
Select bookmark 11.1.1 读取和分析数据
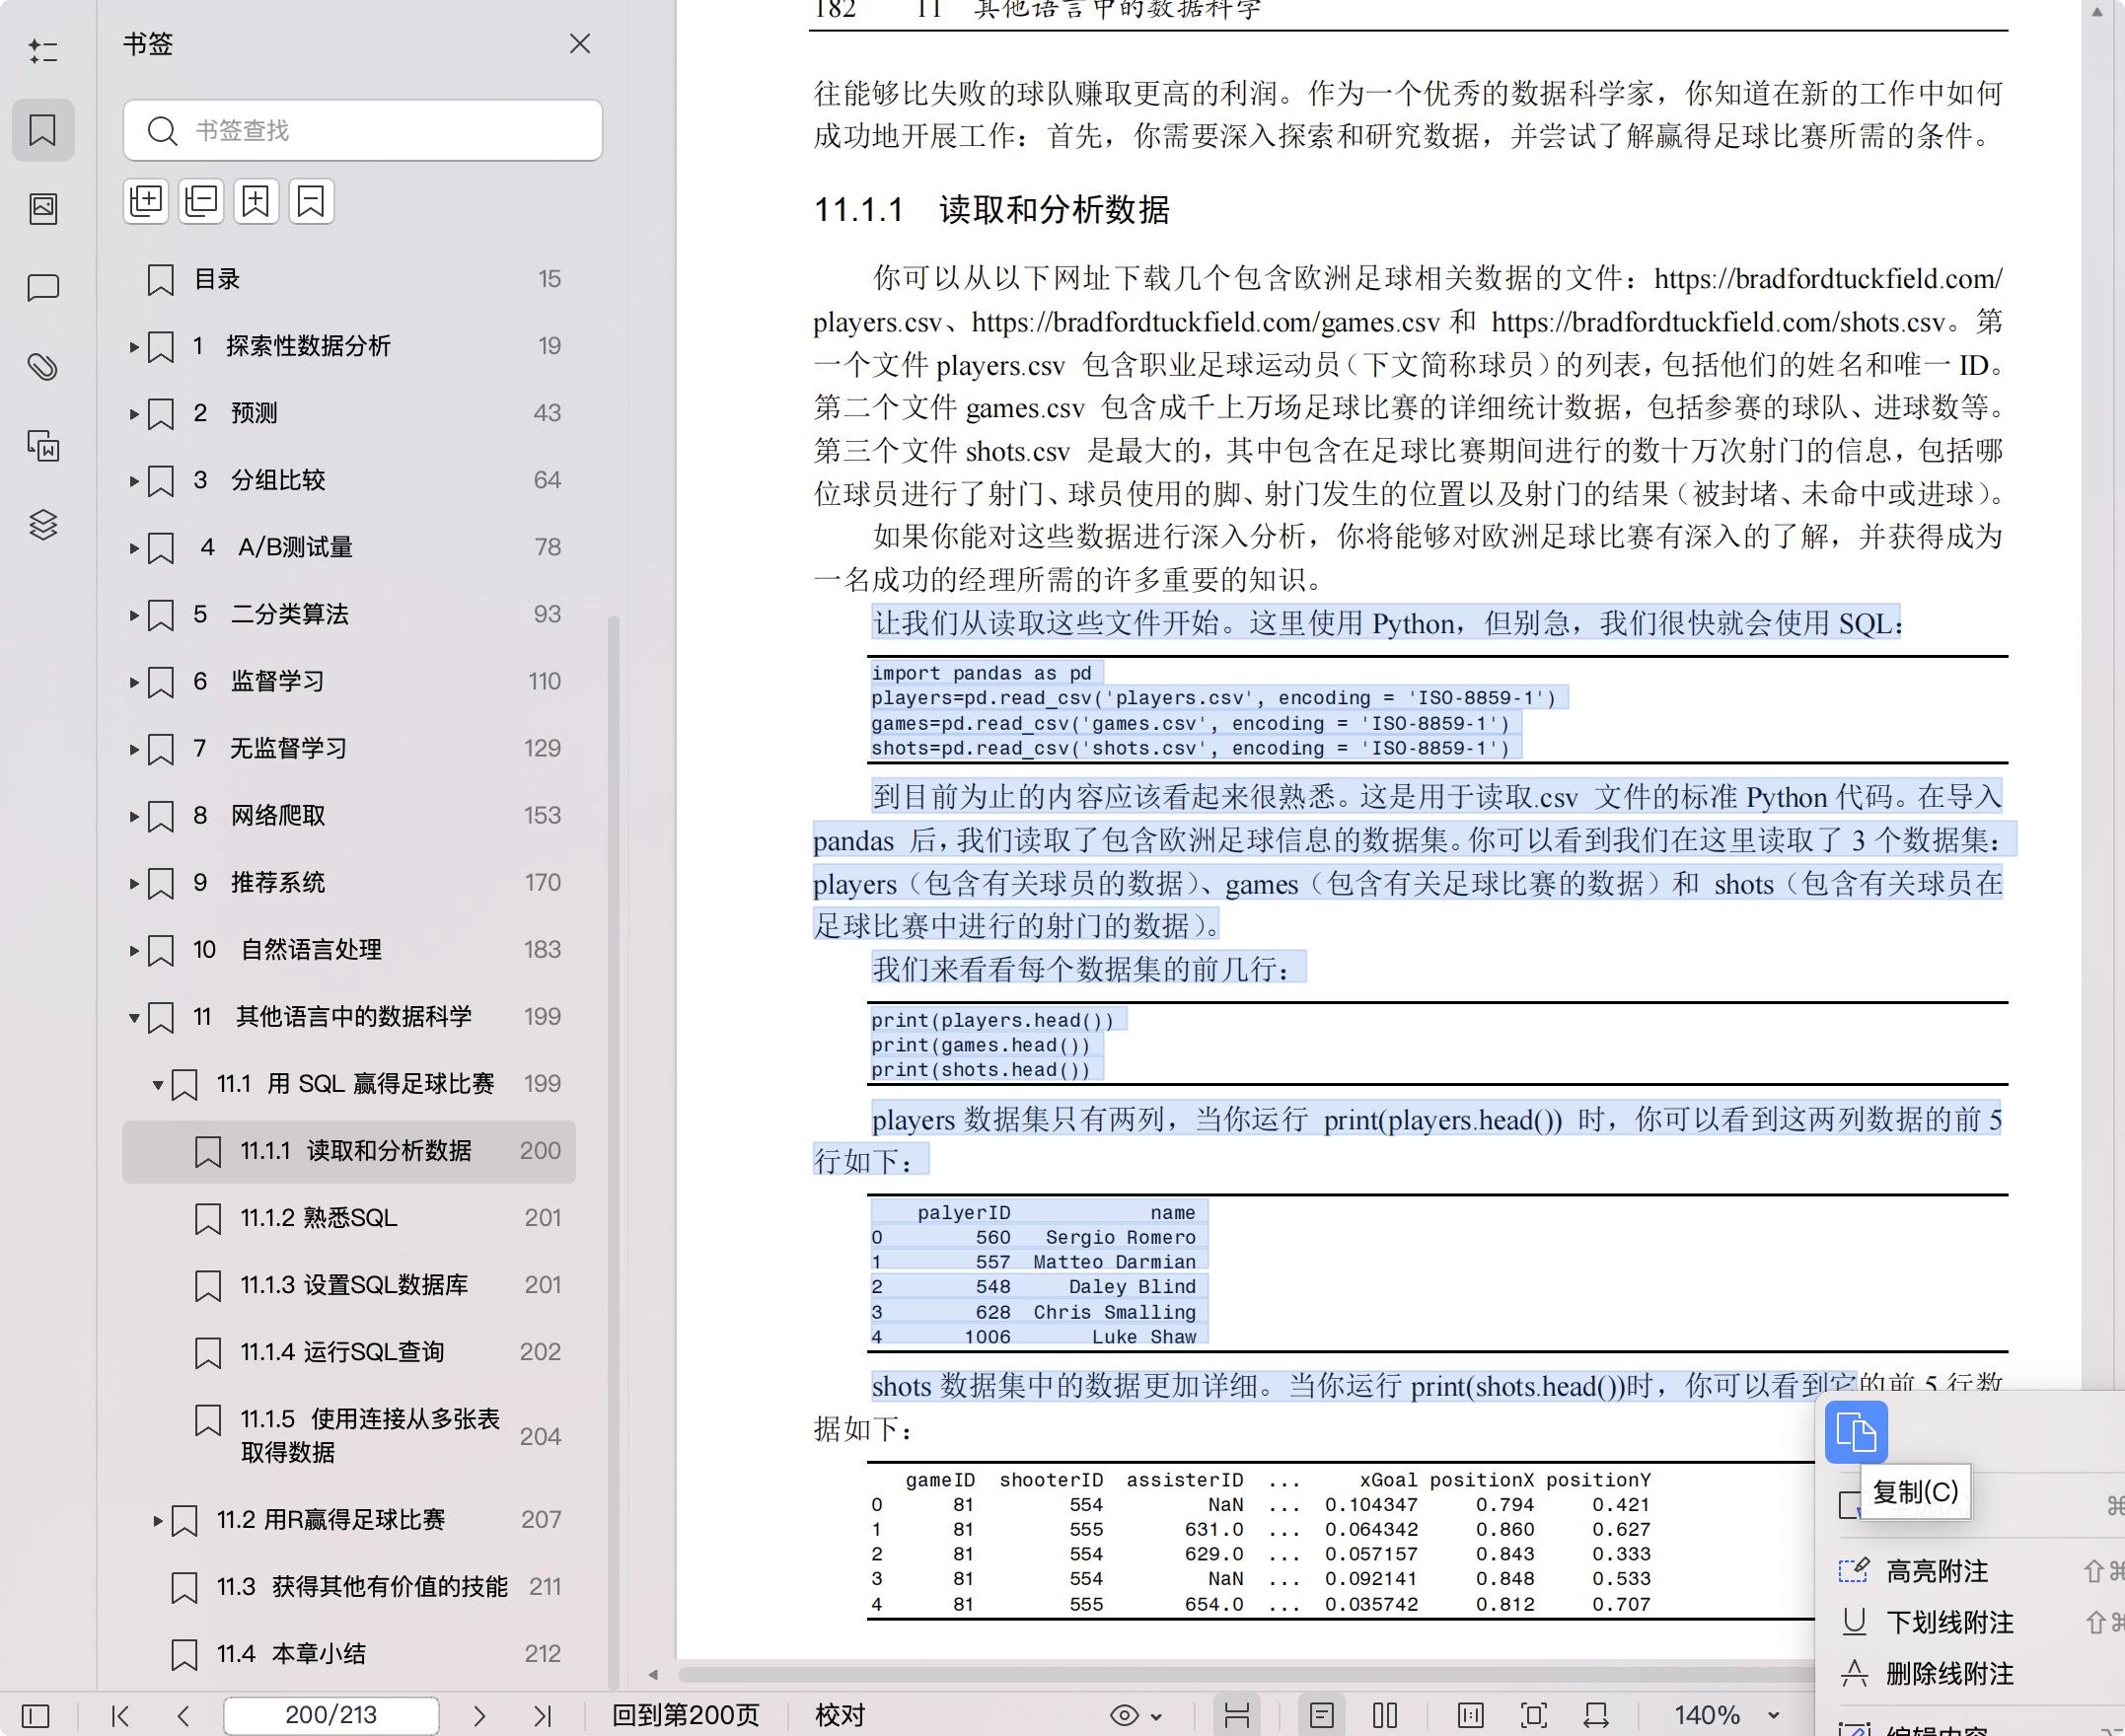pos(350,1151)
